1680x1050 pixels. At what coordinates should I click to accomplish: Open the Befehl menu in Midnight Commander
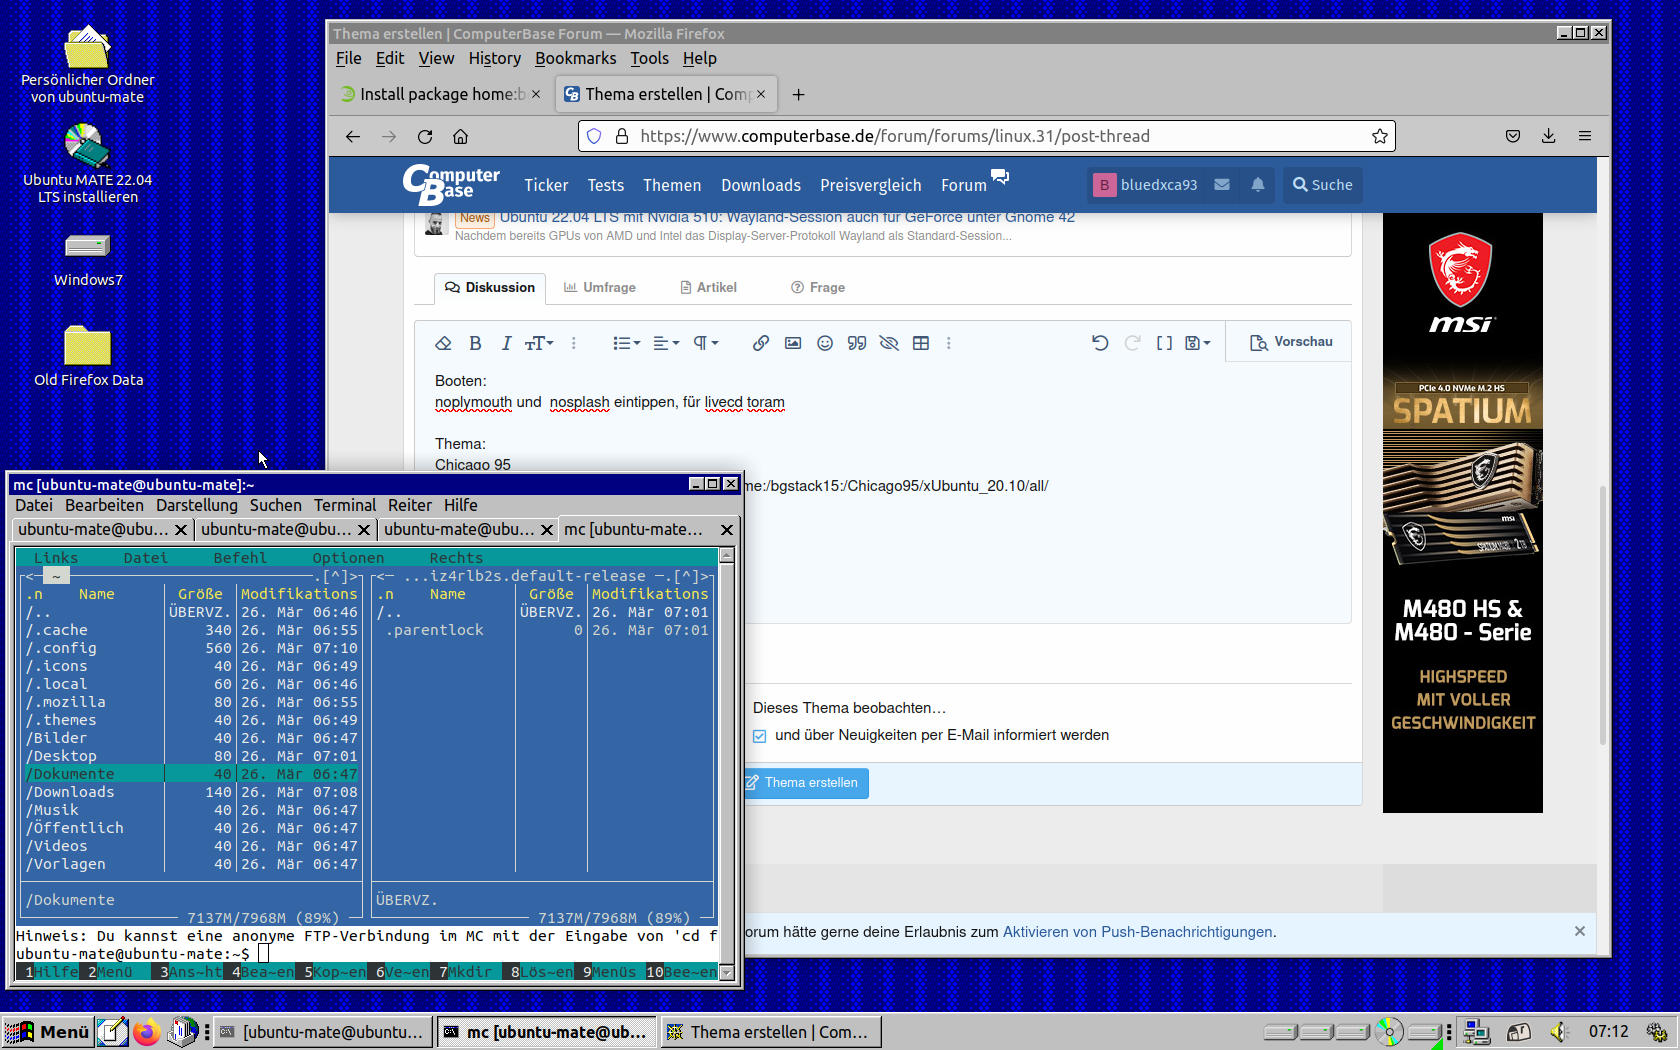(240, 558)
